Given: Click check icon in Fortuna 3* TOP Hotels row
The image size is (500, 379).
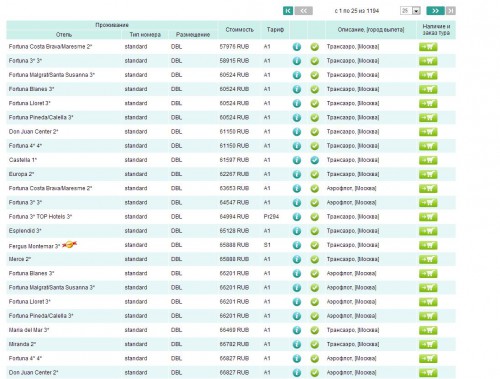Looking at the screenshot, I should (x=315, y=217).
